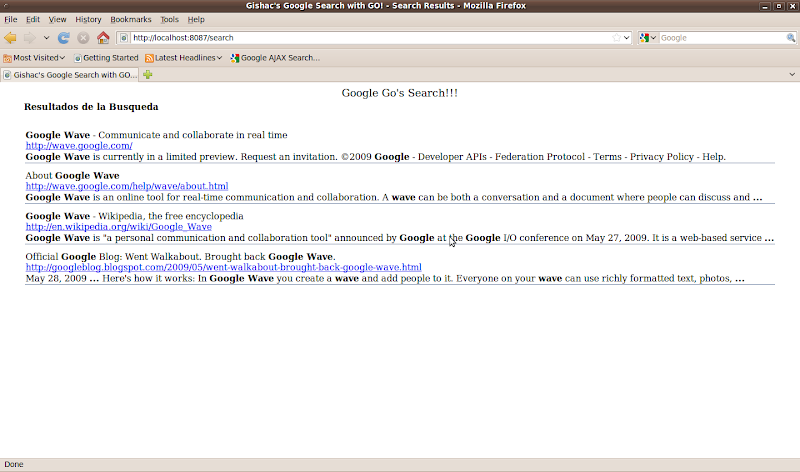
Task: Click the 'Communicate and collaborate in real time' title
Action: (193, 135)
